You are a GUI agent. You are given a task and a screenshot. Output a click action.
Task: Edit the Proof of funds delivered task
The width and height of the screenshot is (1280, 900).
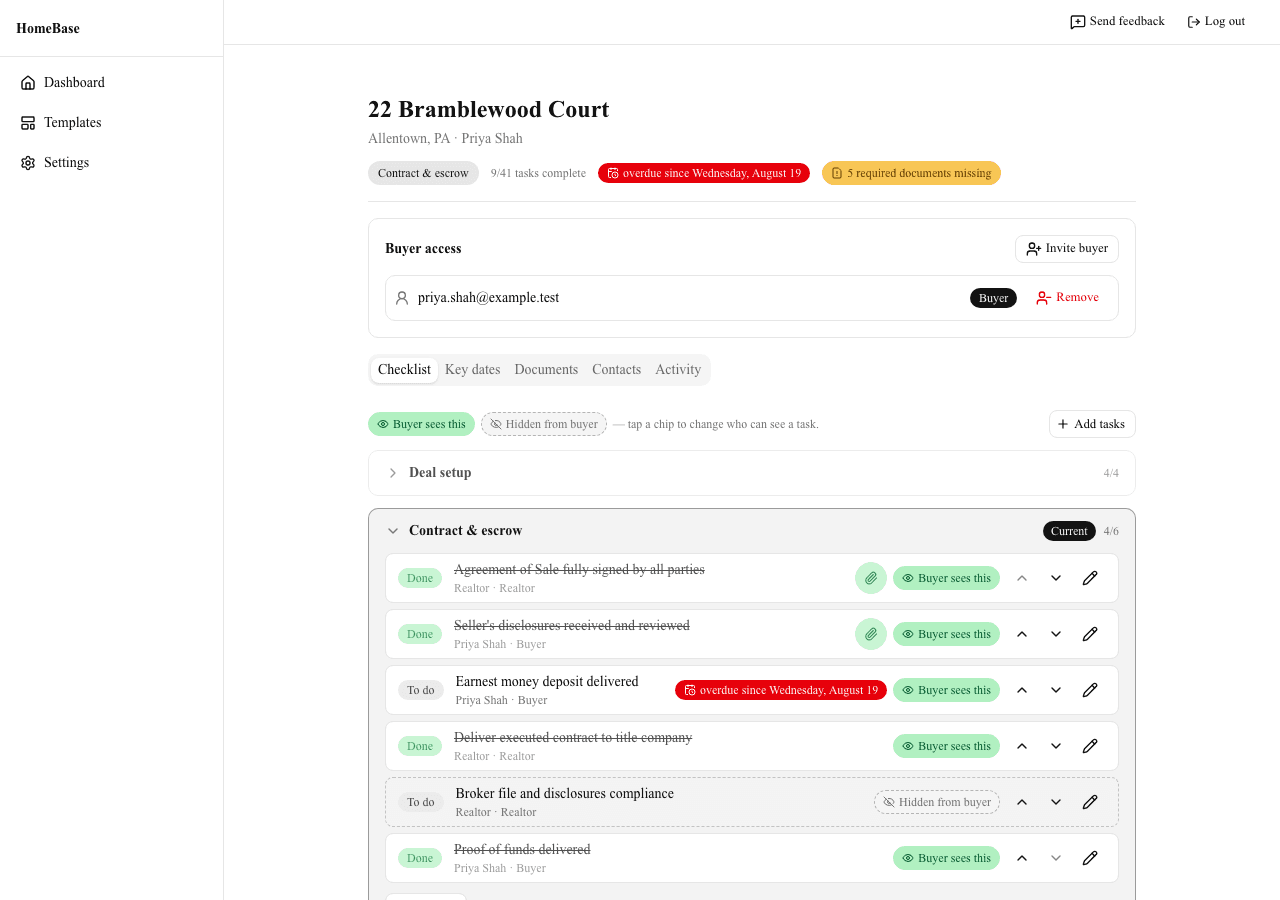click(x=1090, y=858)
